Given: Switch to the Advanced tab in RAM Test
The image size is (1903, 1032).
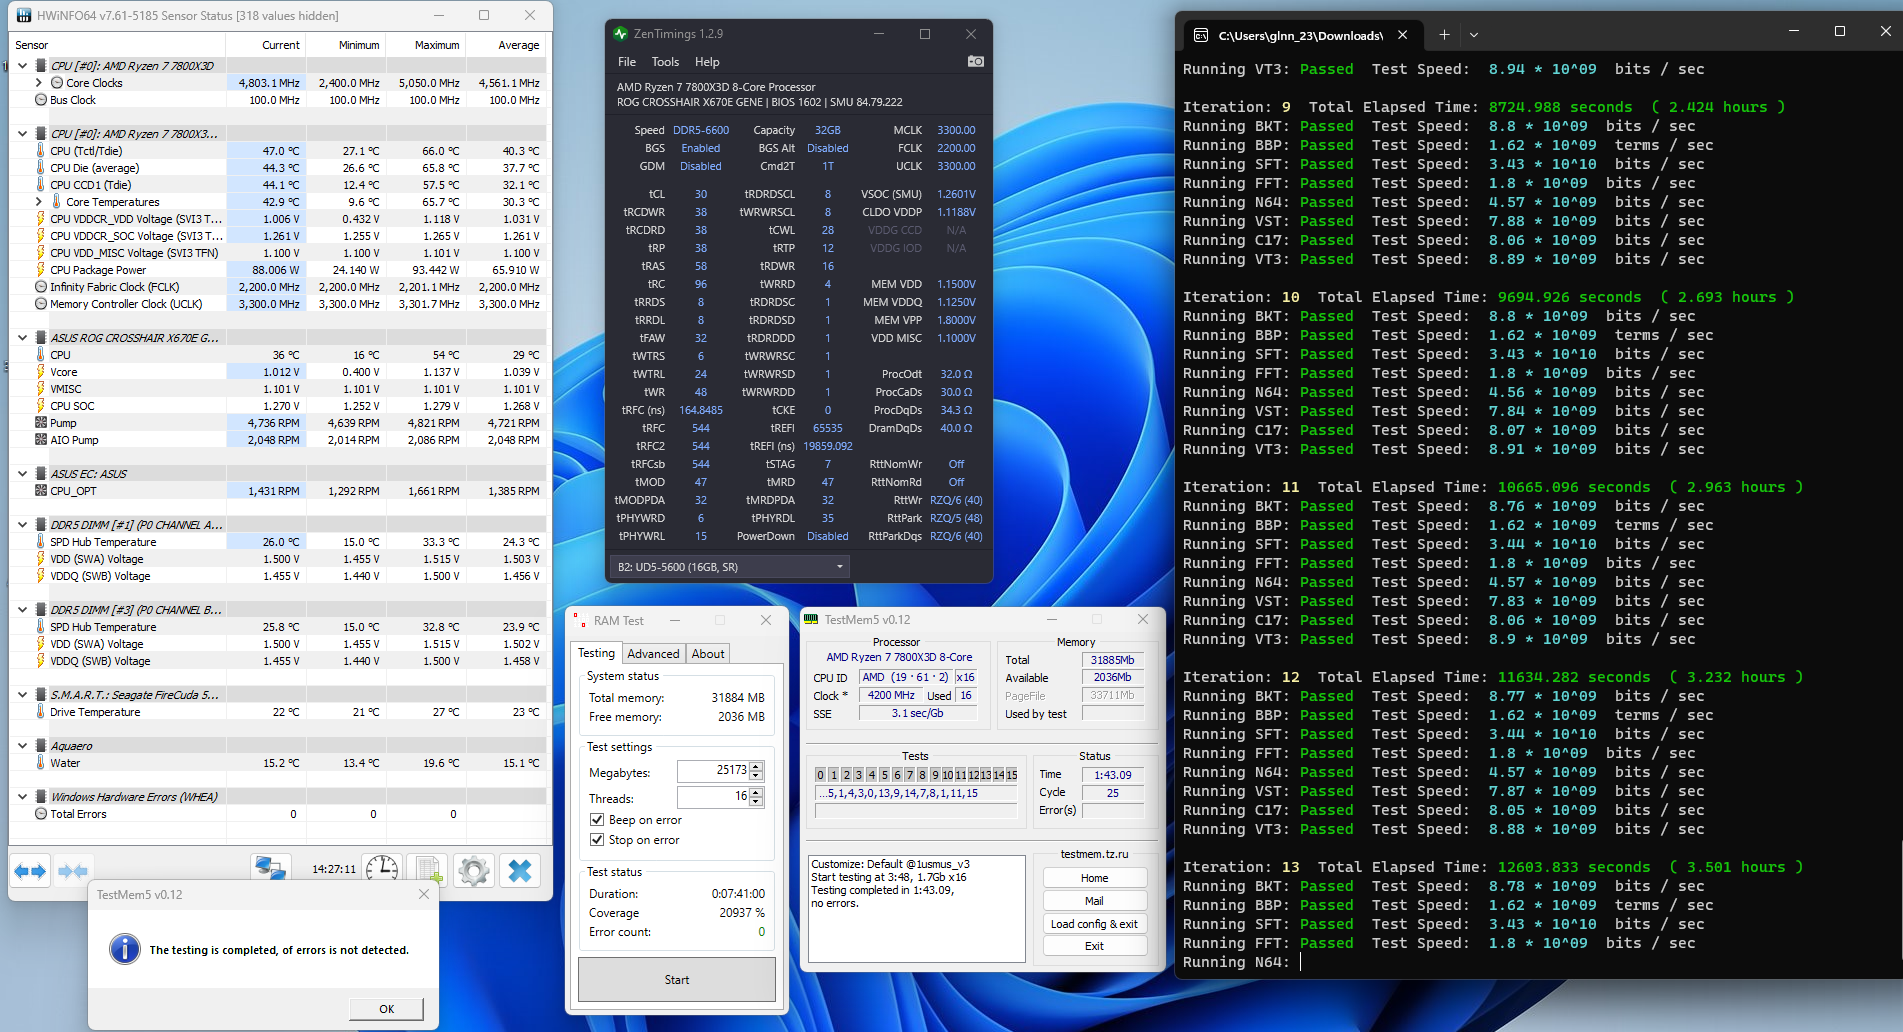Looking at the screenshot, I should click(x=653, y=654).
